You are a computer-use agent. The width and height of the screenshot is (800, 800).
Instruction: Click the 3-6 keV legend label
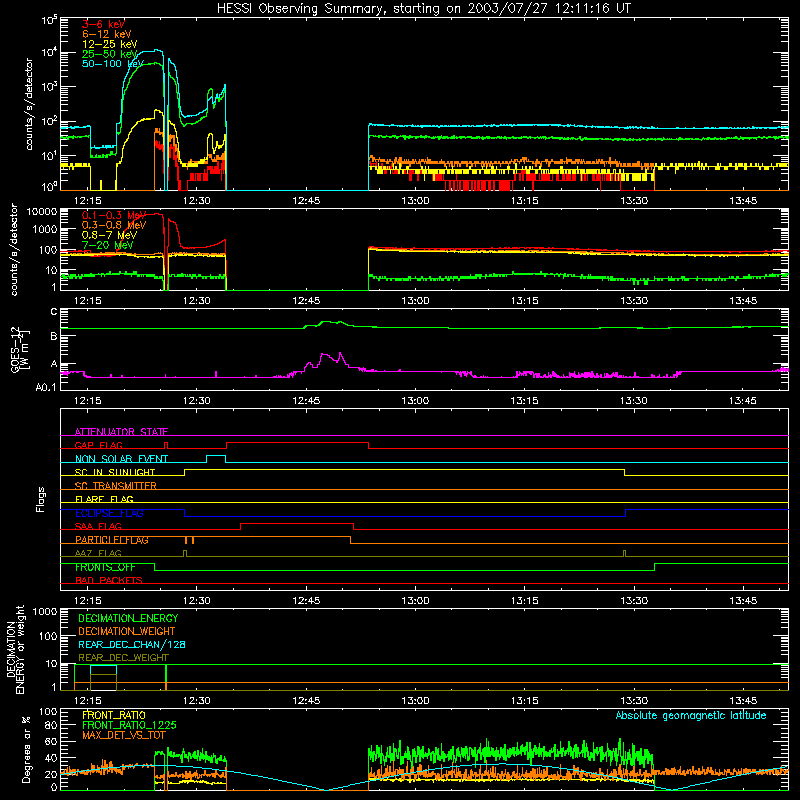103,24
